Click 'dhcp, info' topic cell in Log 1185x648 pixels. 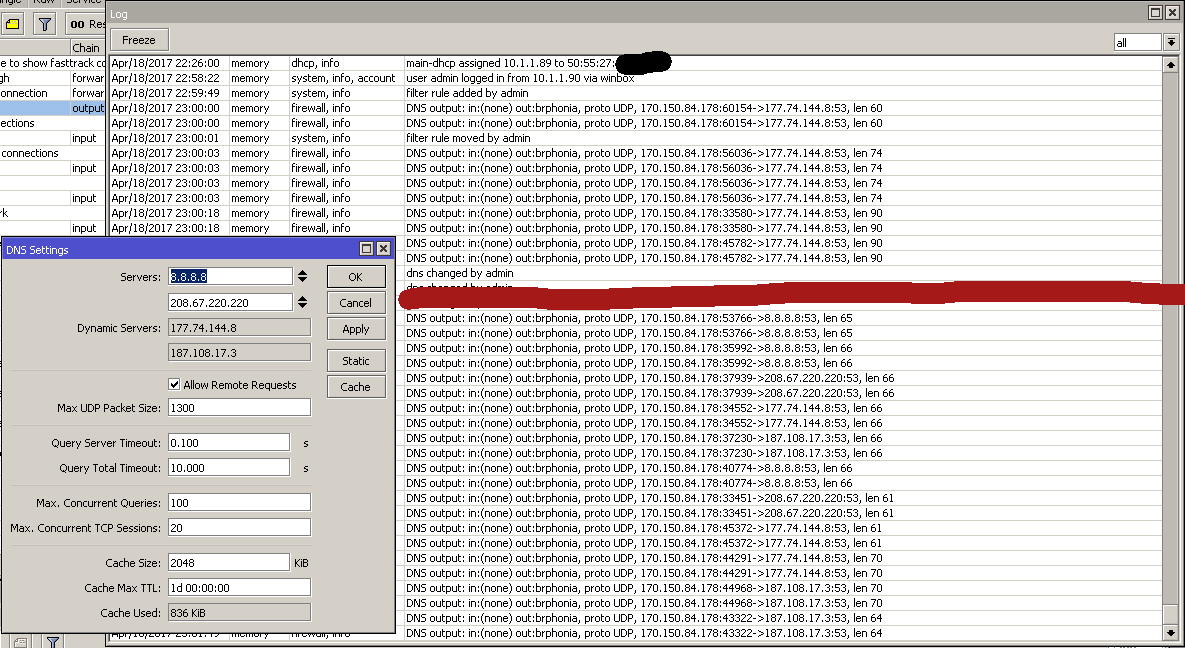(x=315, y=64)
